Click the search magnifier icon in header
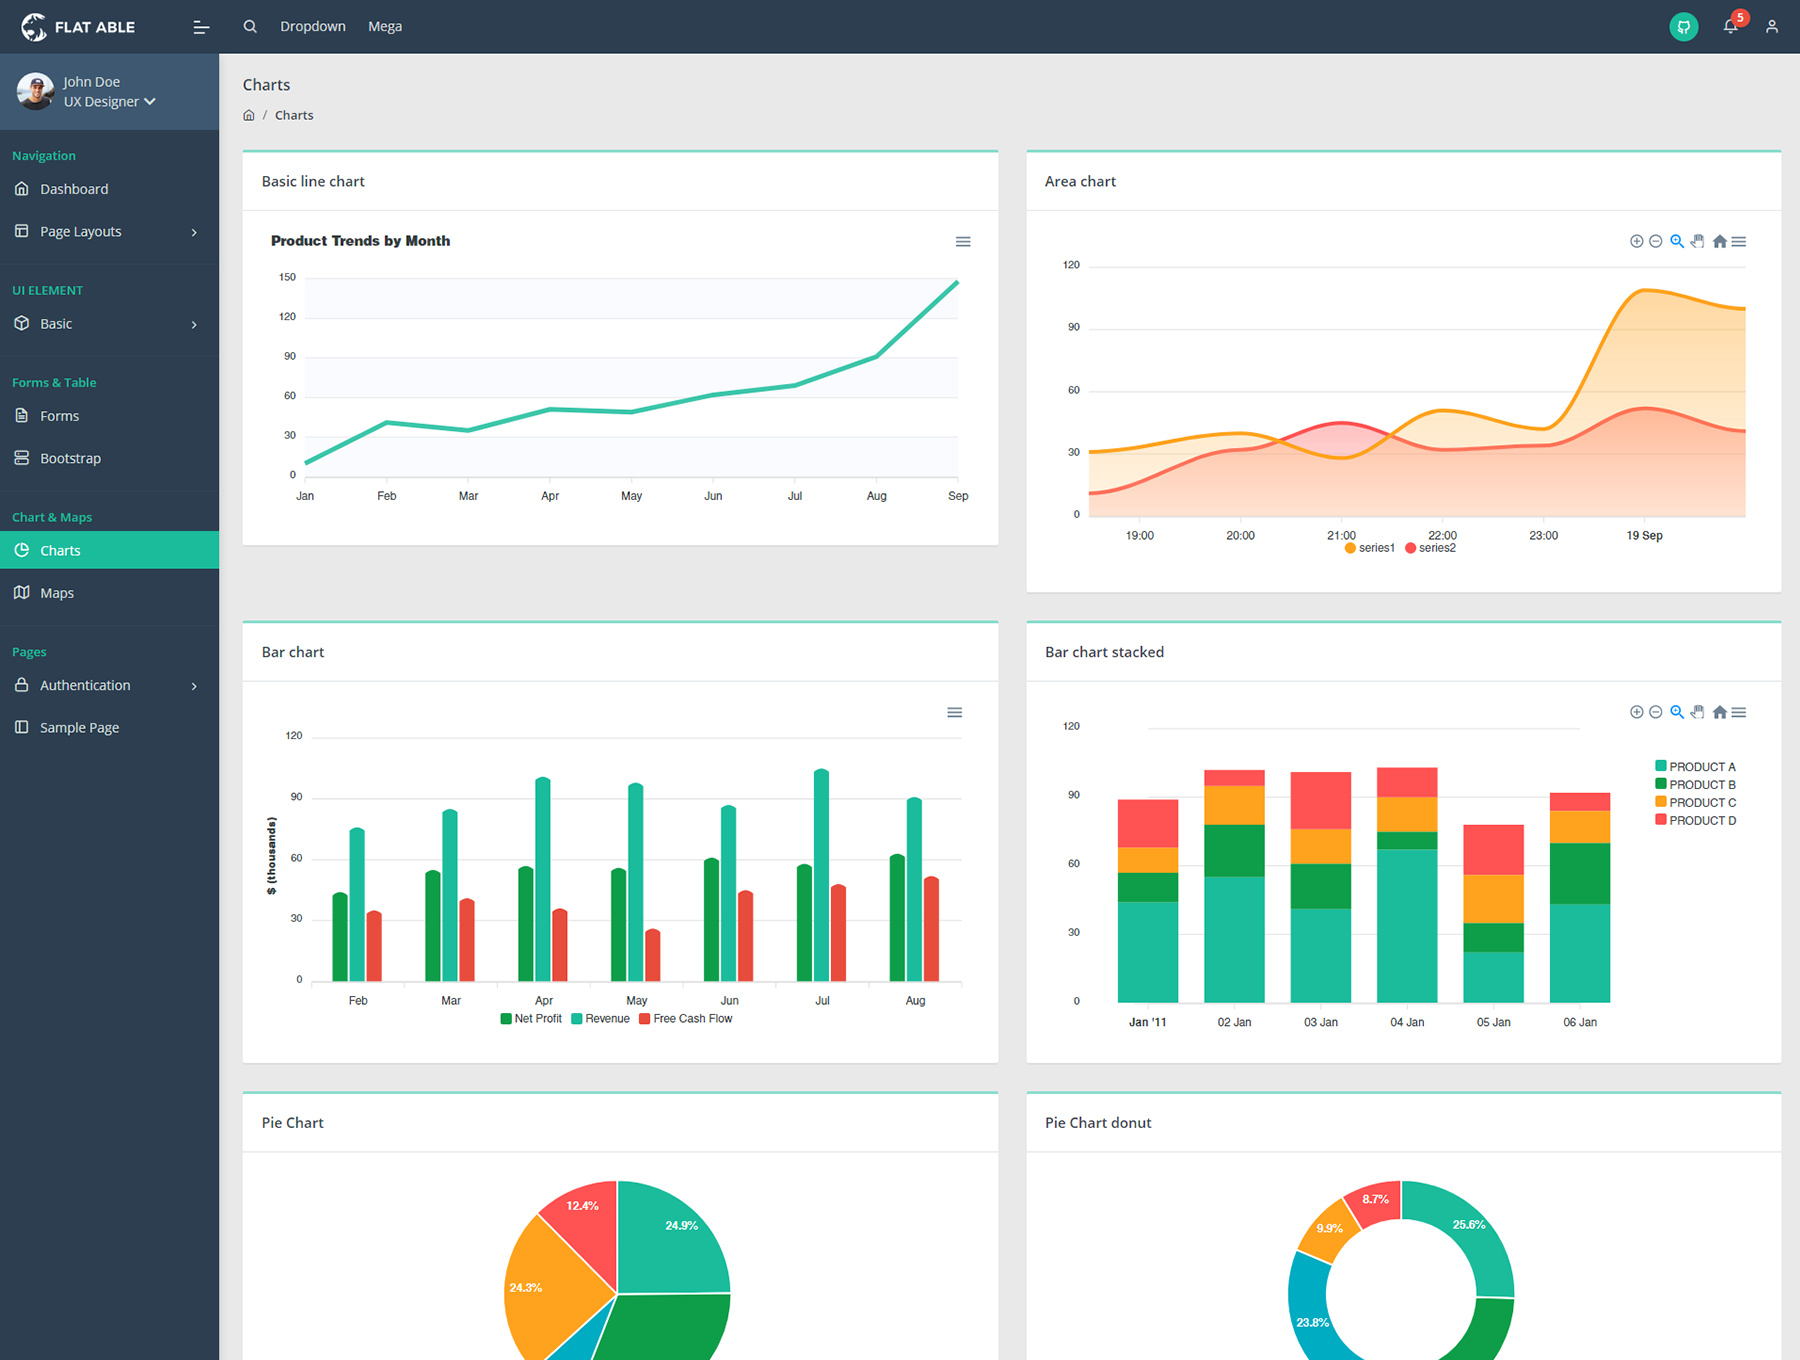 (x=250, y=27)
